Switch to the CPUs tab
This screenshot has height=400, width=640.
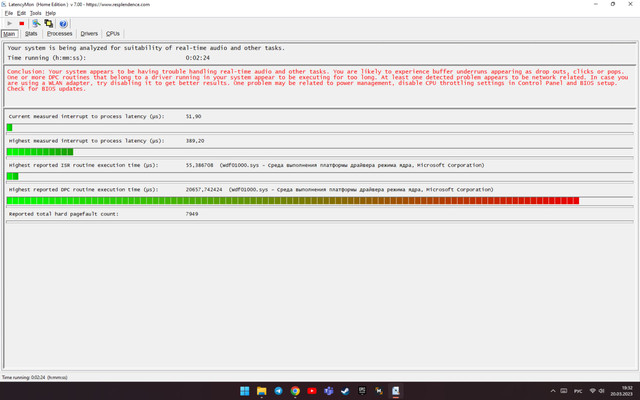pos(113,34)
